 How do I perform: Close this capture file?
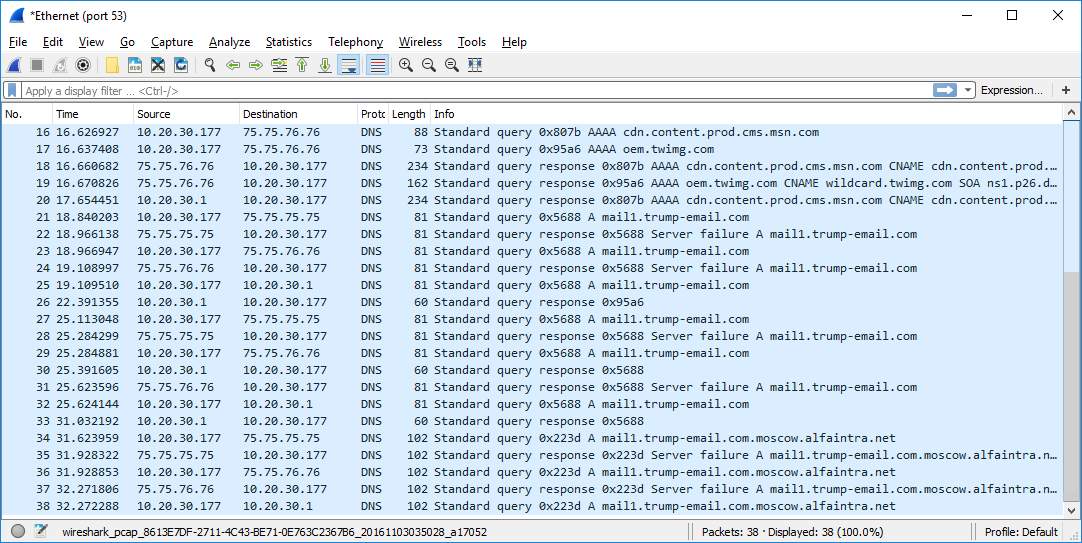(158, 66)
